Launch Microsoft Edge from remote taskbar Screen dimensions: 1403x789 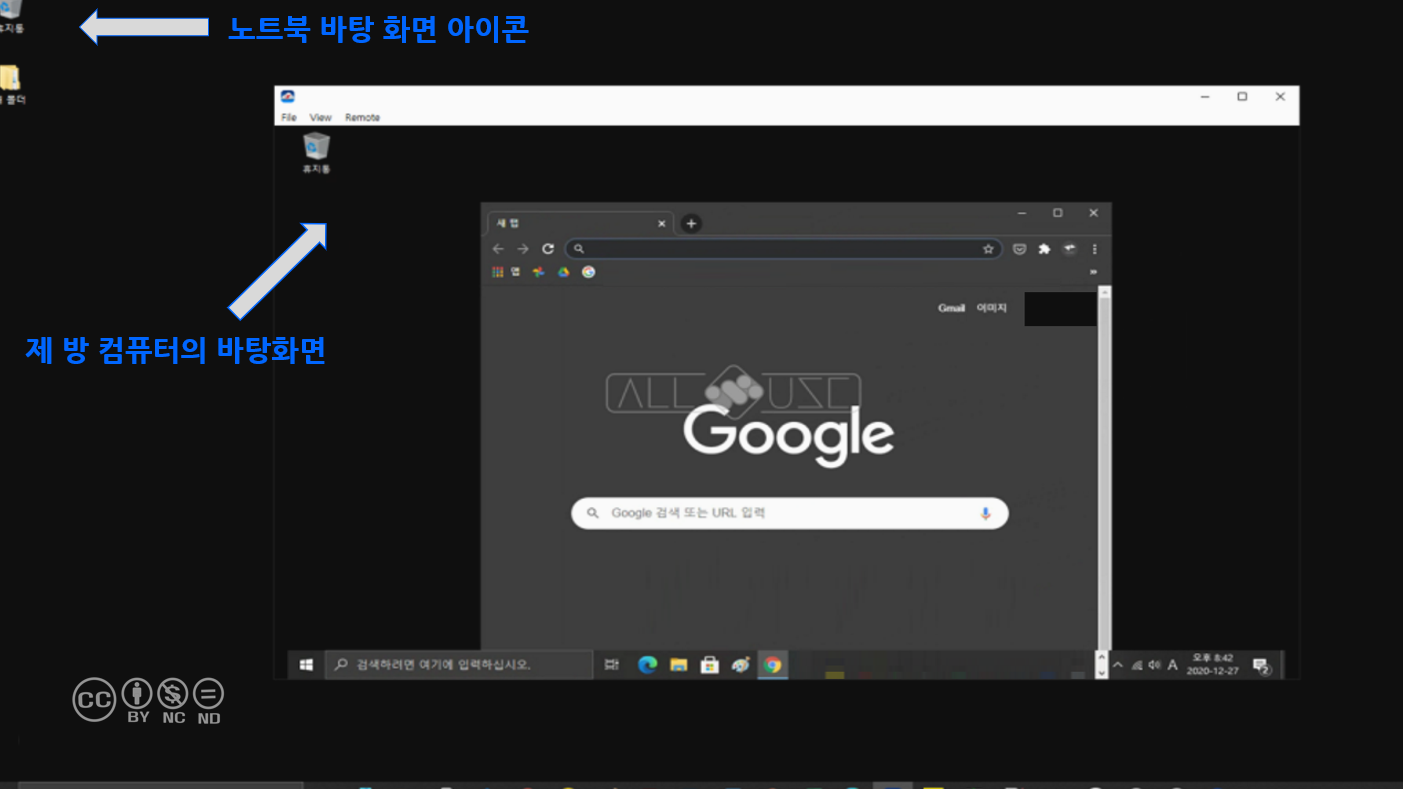pyautogui.click(x=647, y=665)
